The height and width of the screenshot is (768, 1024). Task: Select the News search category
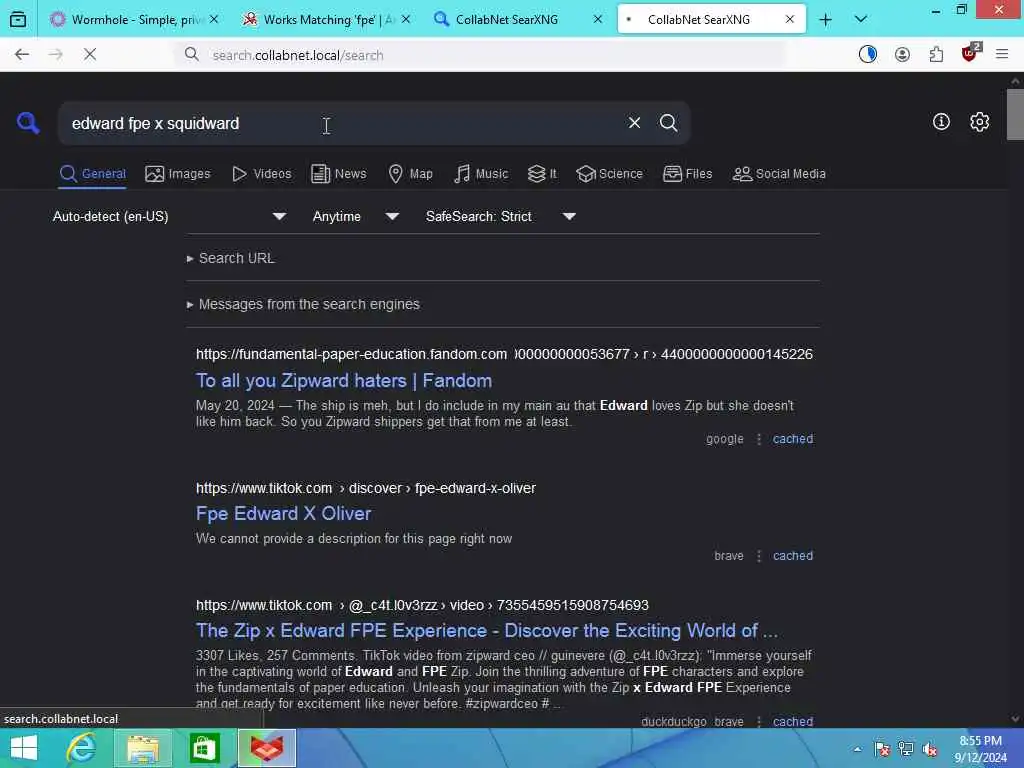338,174
